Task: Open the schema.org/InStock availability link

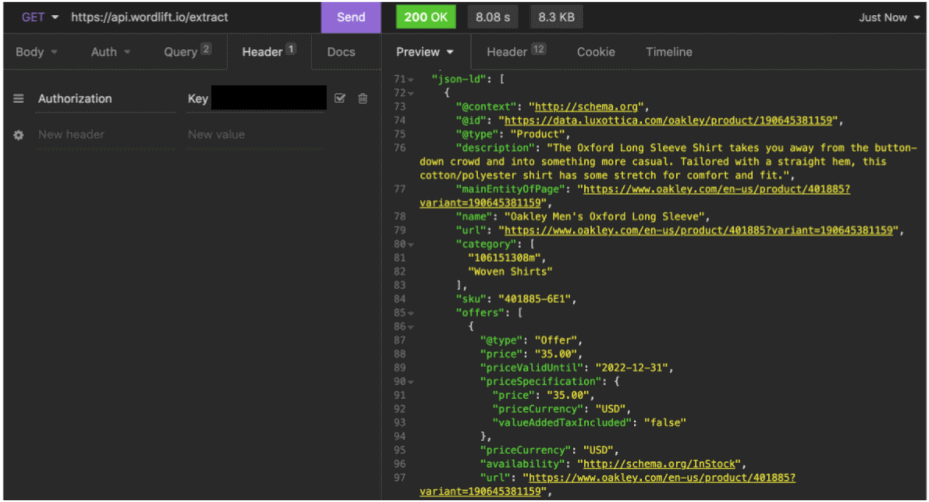Action: point(659,463)
